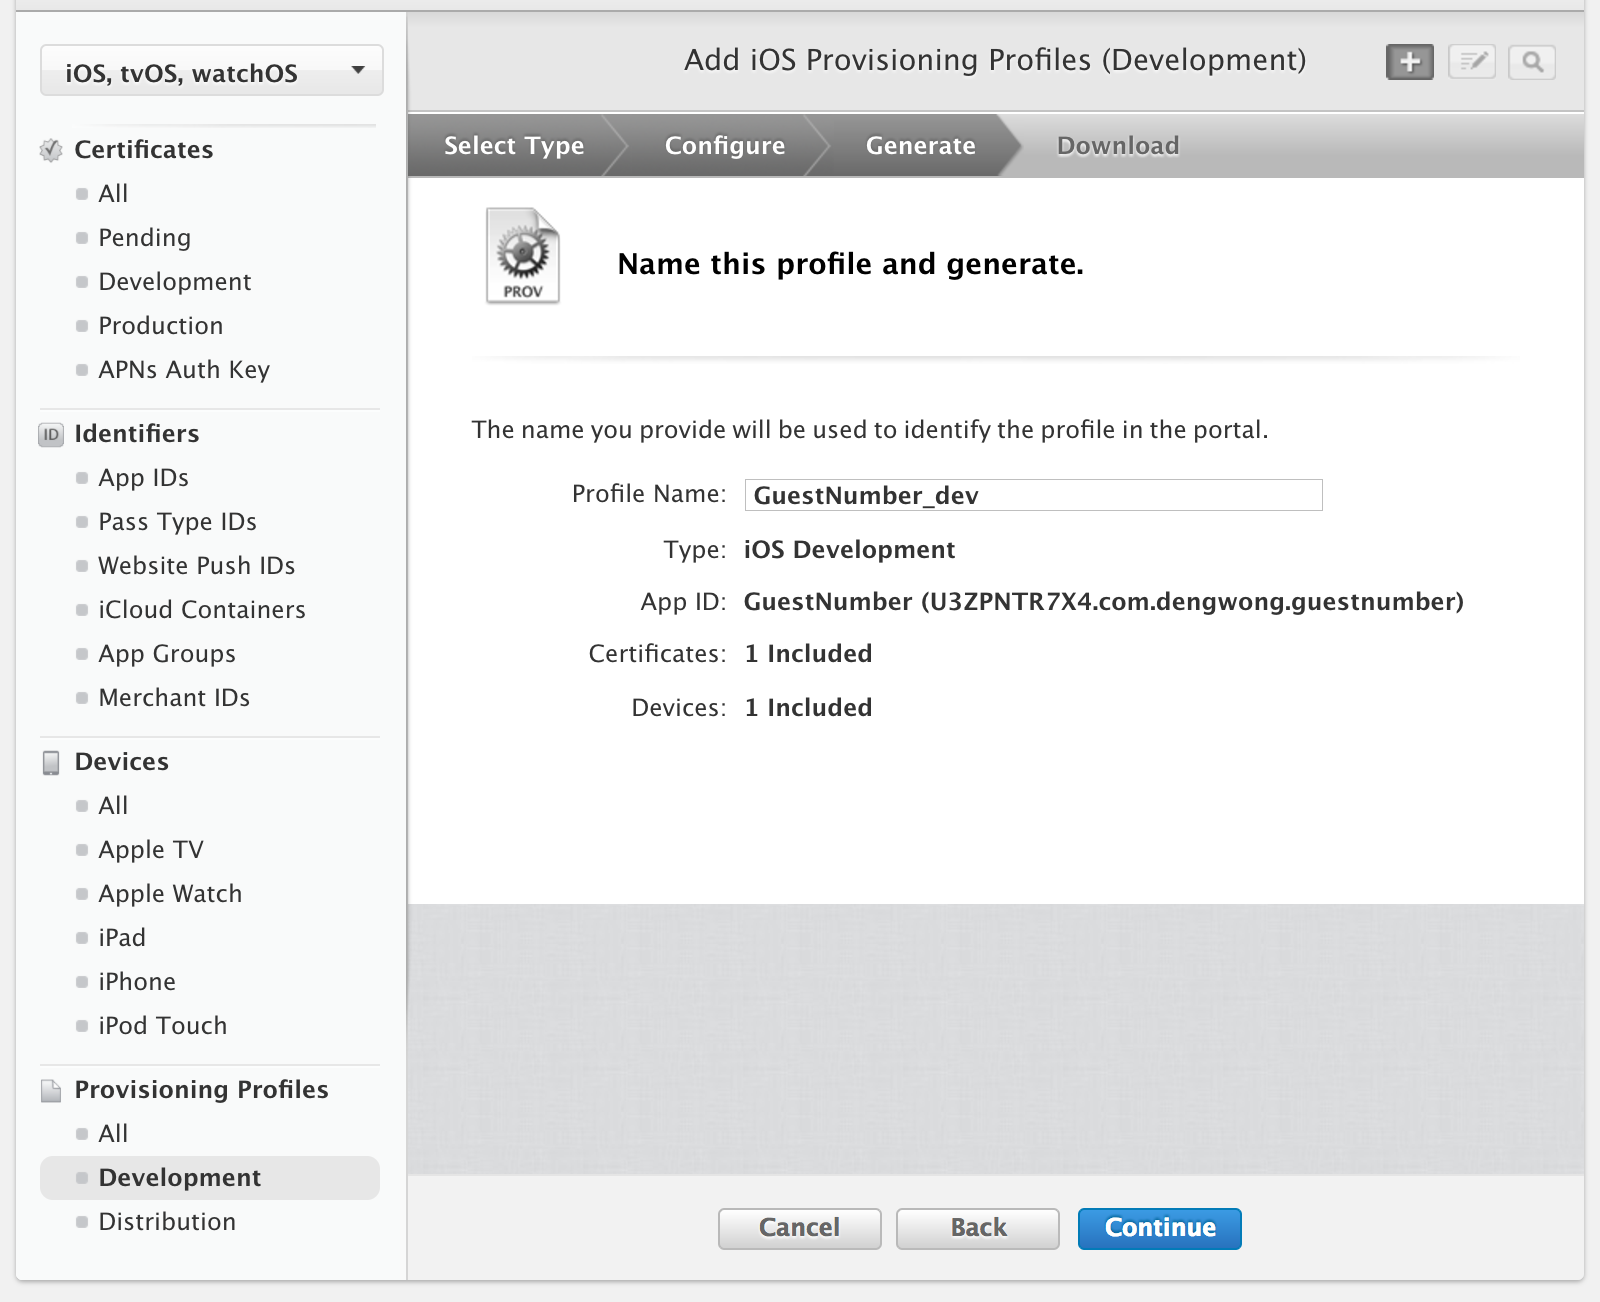Screen dimensions: 1600x1302
Task: Open App Groups
Action: [x=166, y=654]
